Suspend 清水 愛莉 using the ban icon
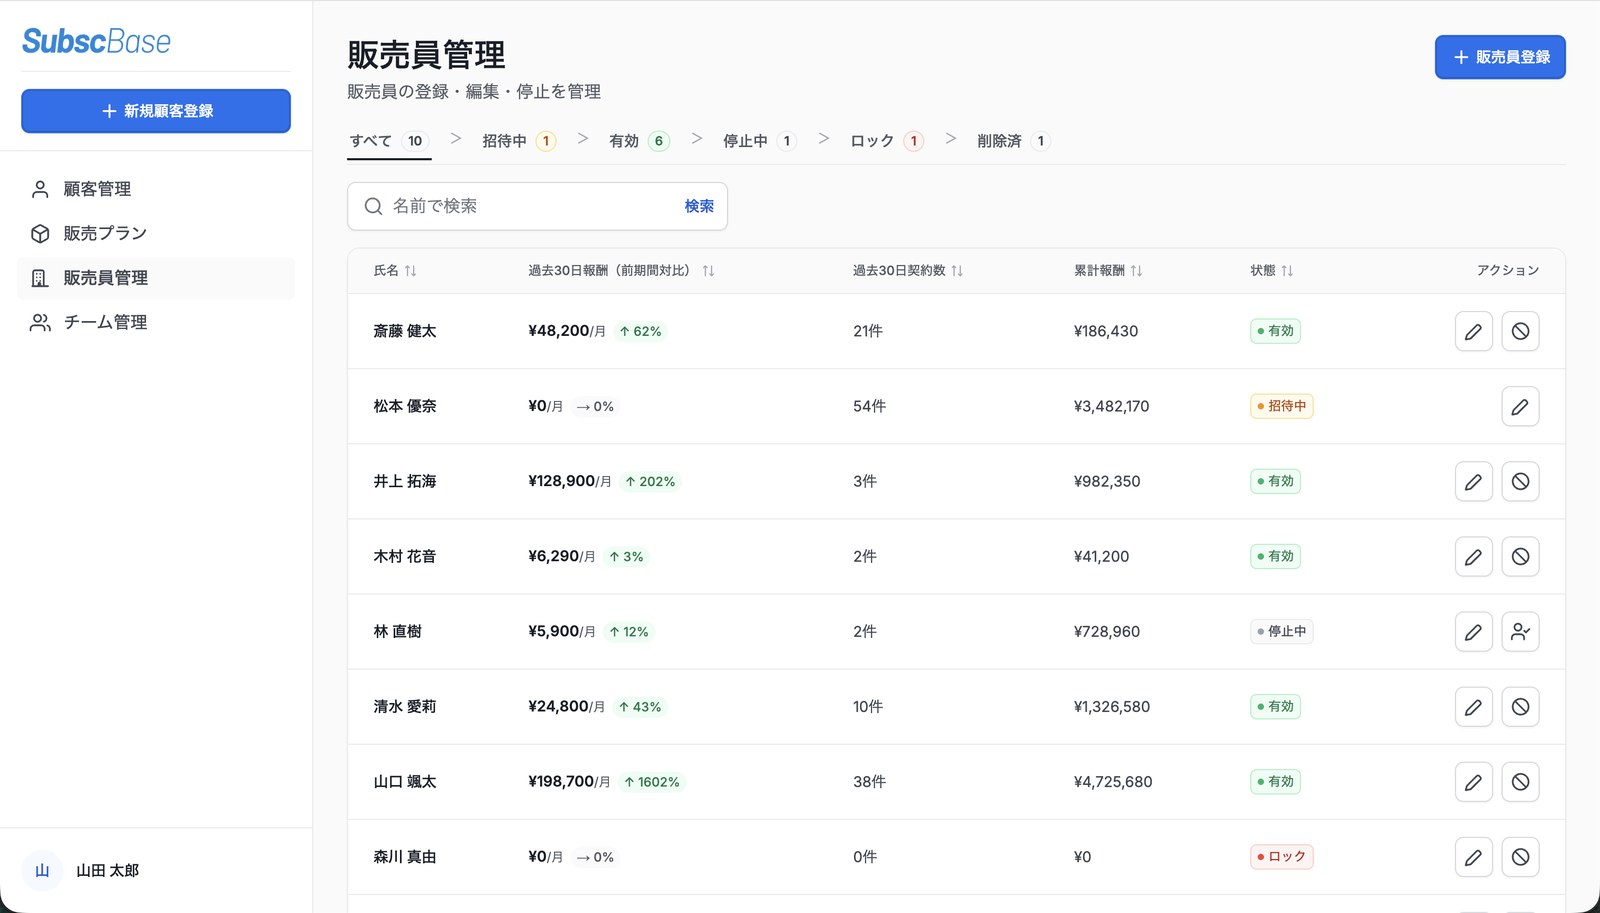Viewport: 1600px width, 913px height. 1520,706
